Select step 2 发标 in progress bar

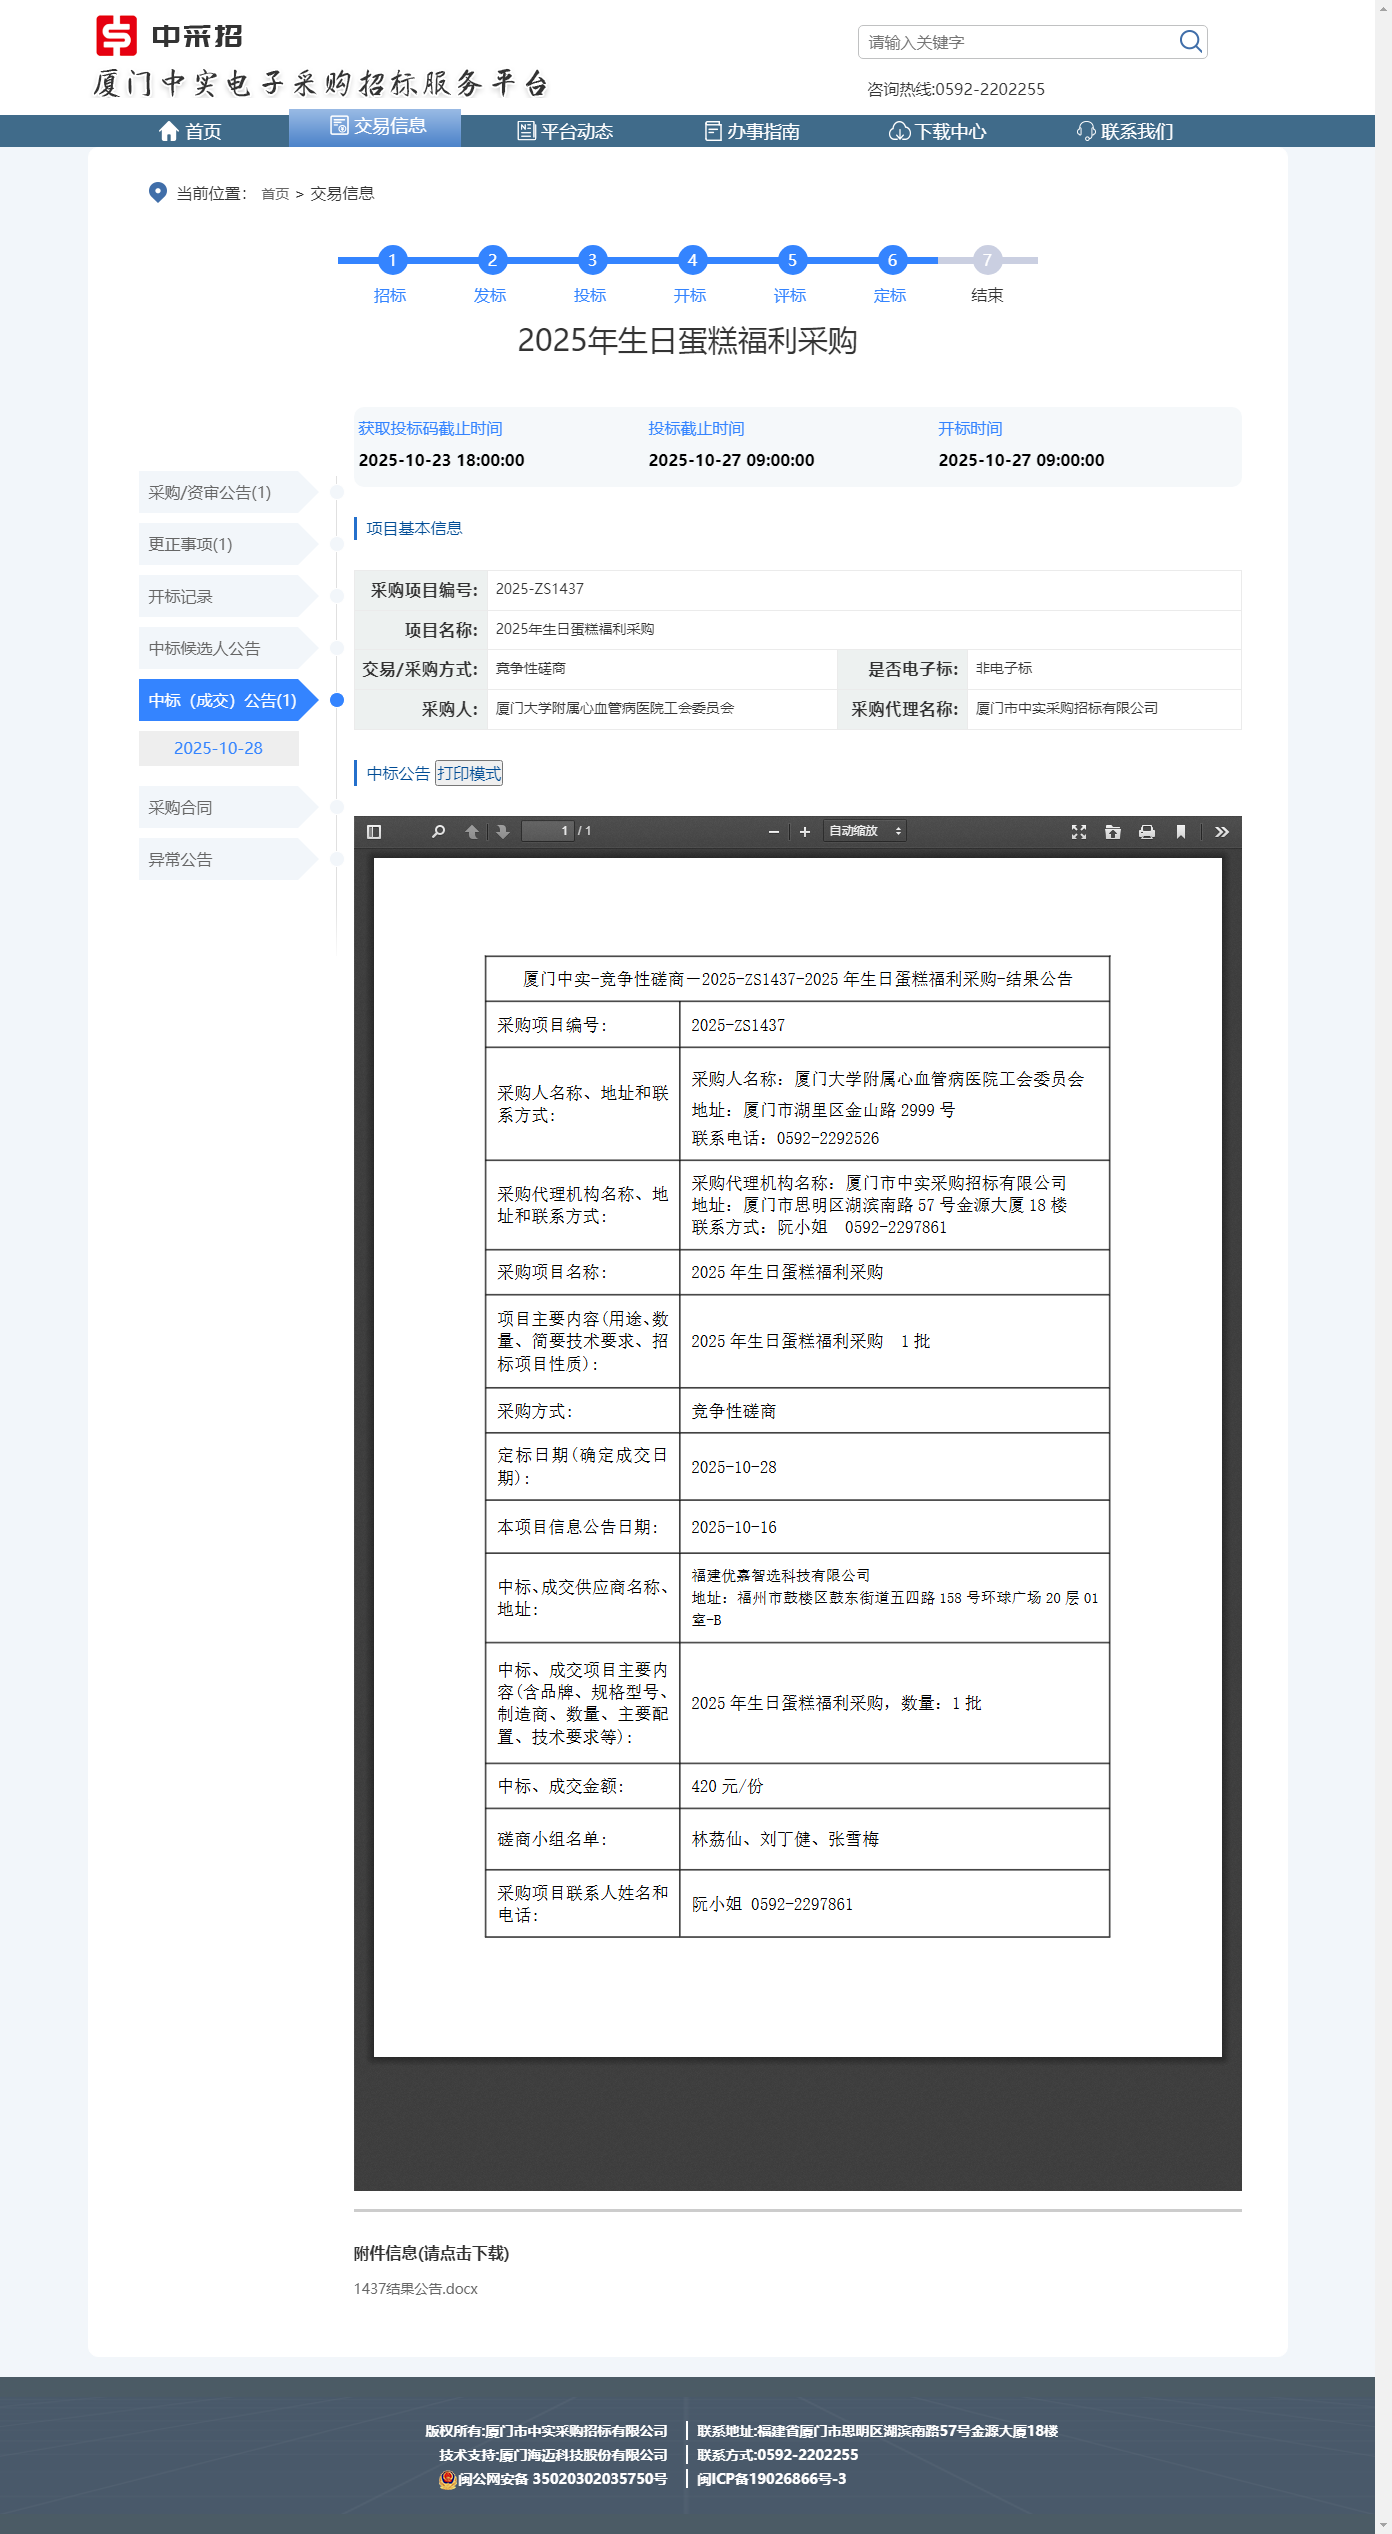coord(491,261)
